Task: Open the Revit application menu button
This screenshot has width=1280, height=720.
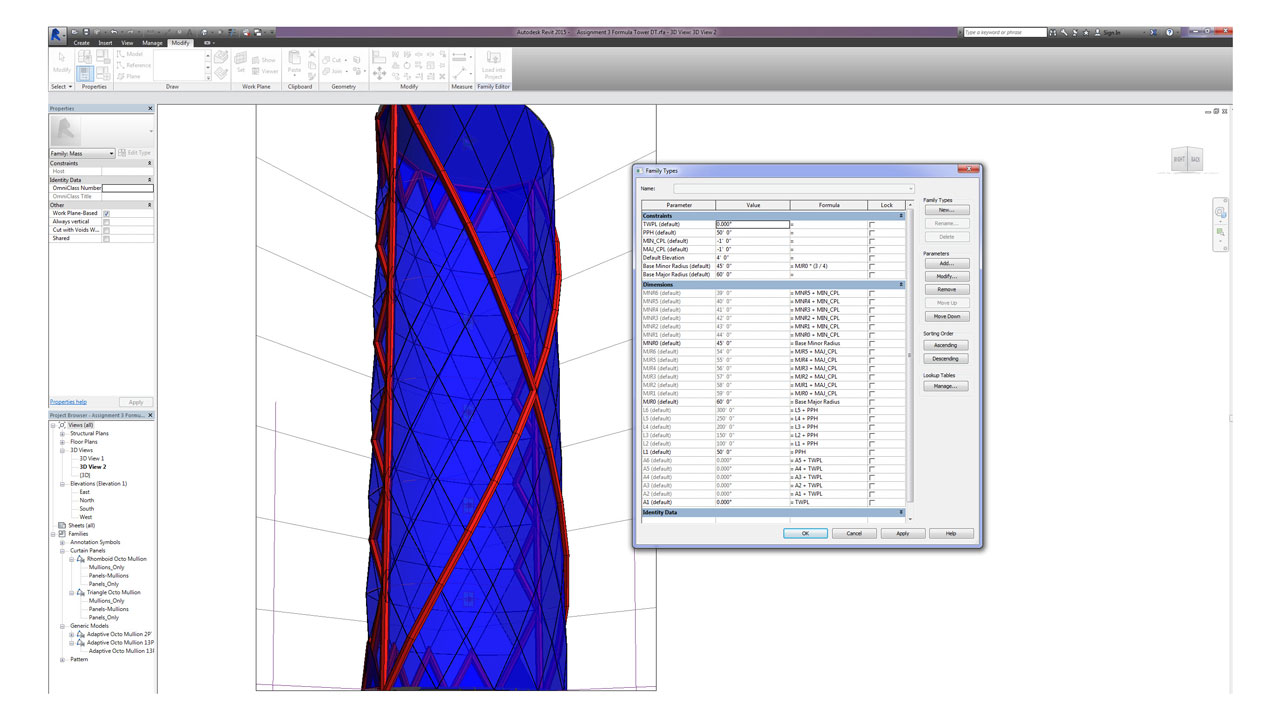Action: pos(57,34)
